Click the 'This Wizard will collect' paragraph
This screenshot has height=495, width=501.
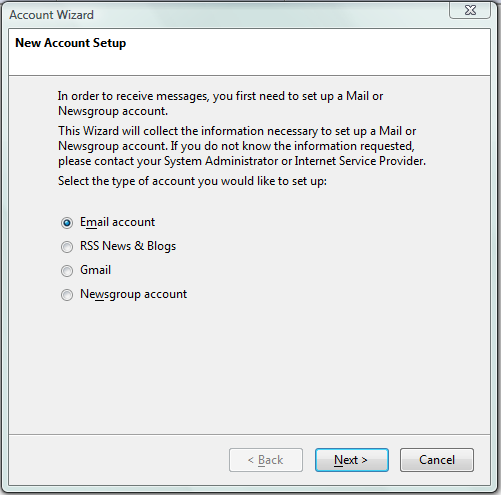pyautogui.click(x=242, y=146)
